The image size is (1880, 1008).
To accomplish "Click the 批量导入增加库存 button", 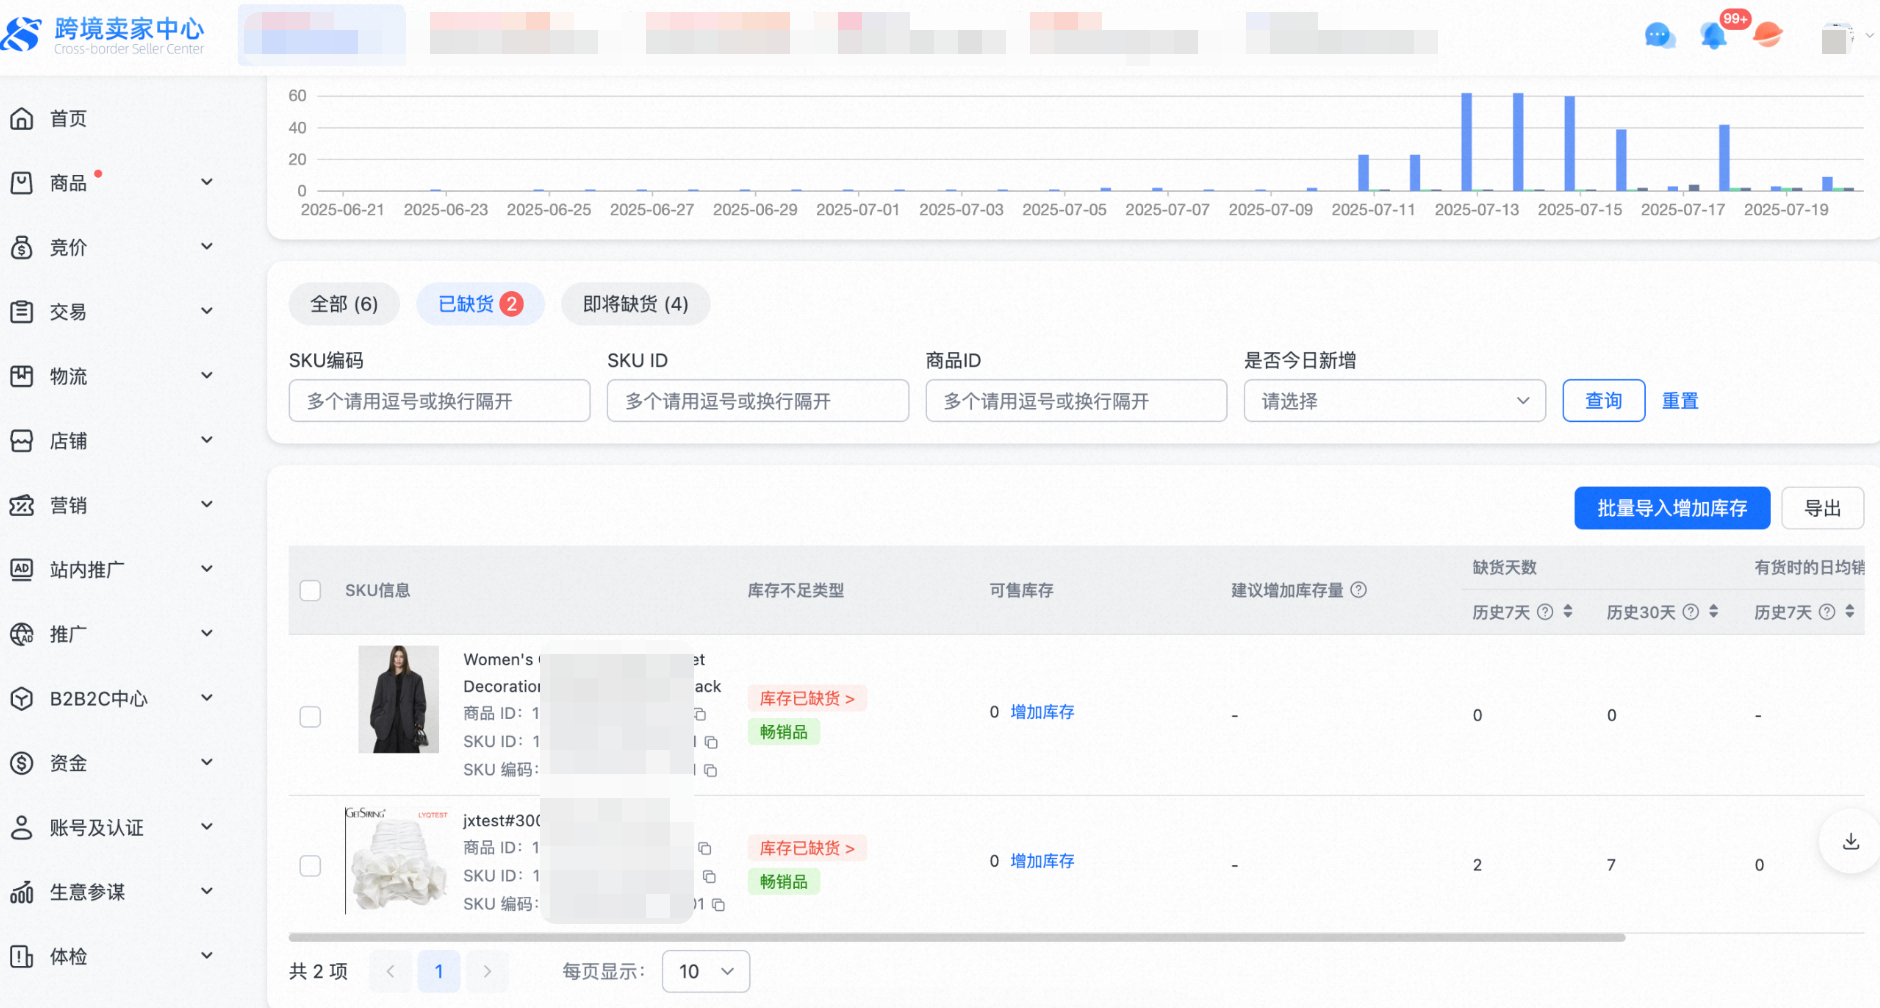I will coord(1671,508).
